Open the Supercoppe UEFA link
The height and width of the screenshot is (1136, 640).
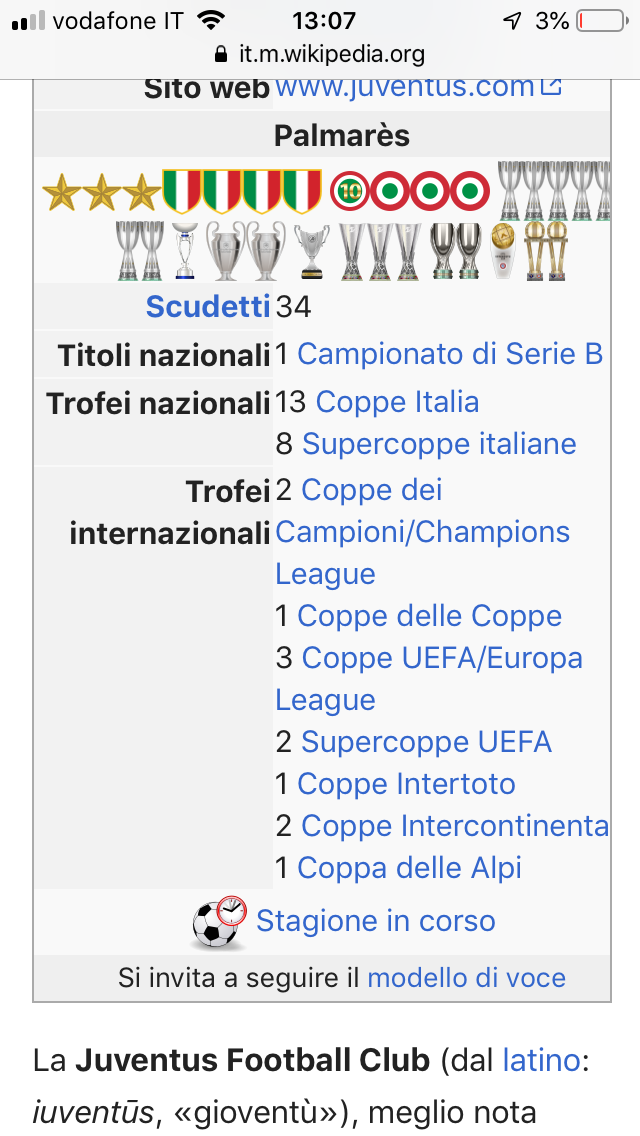(x=426, y=743)
